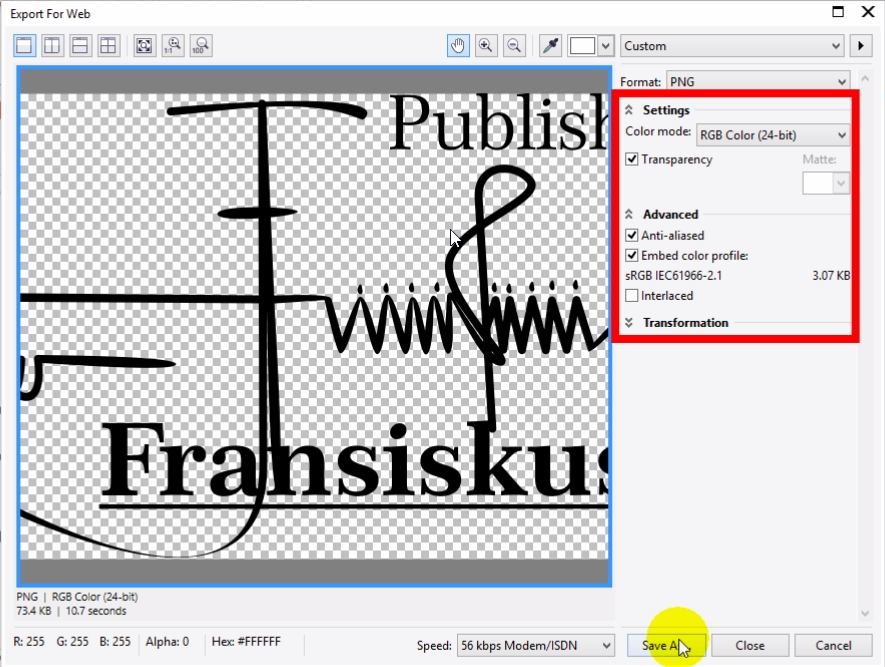
Task: Switch to four previews layout
Action: pos(108,46)
